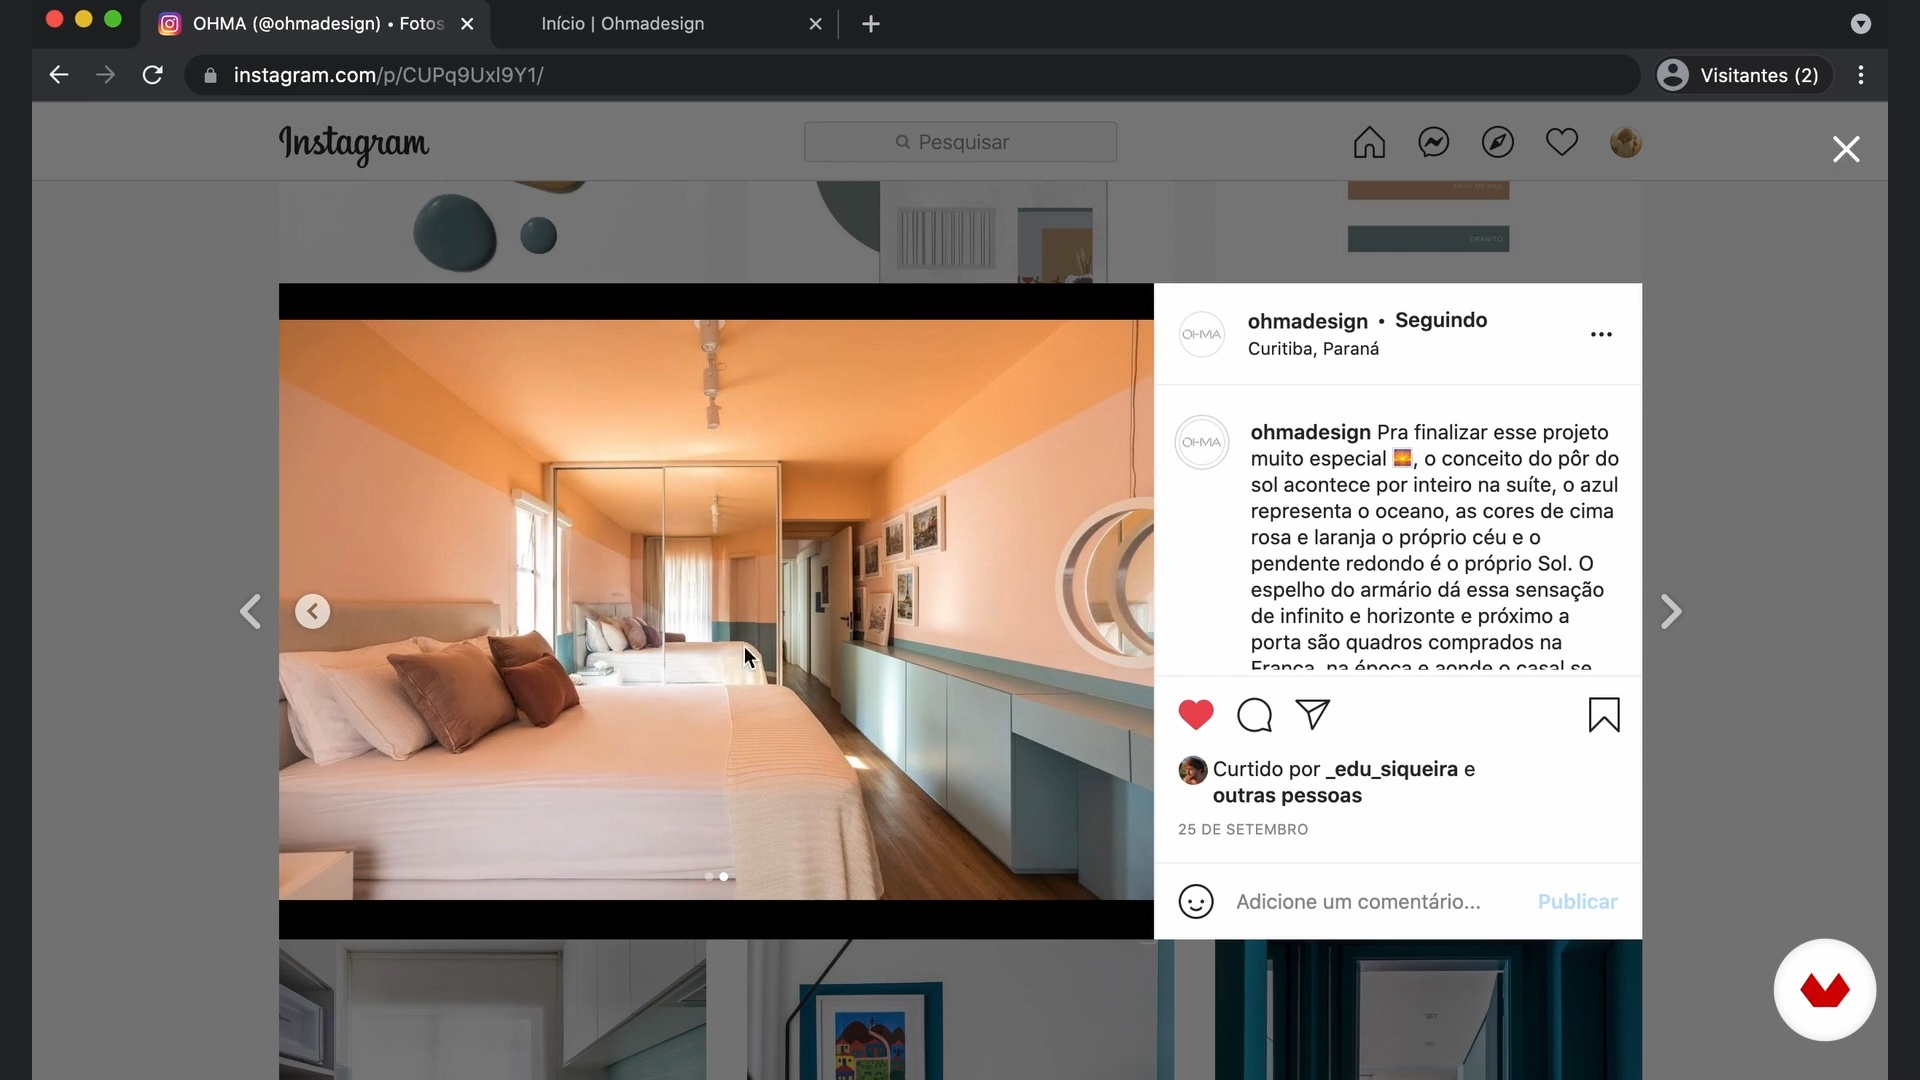
Task: Reload the current page
Action: (x=152, y=75)
